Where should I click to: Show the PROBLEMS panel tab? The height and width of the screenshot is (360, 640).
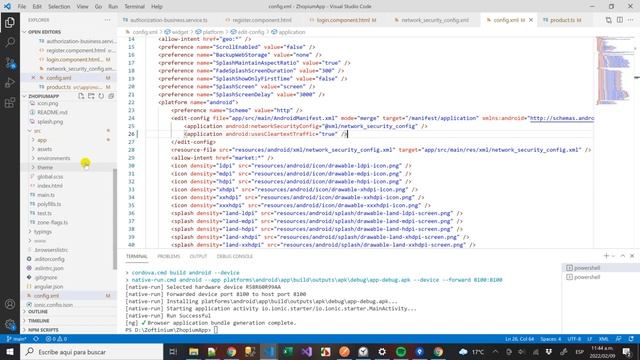tap(169, 256)
